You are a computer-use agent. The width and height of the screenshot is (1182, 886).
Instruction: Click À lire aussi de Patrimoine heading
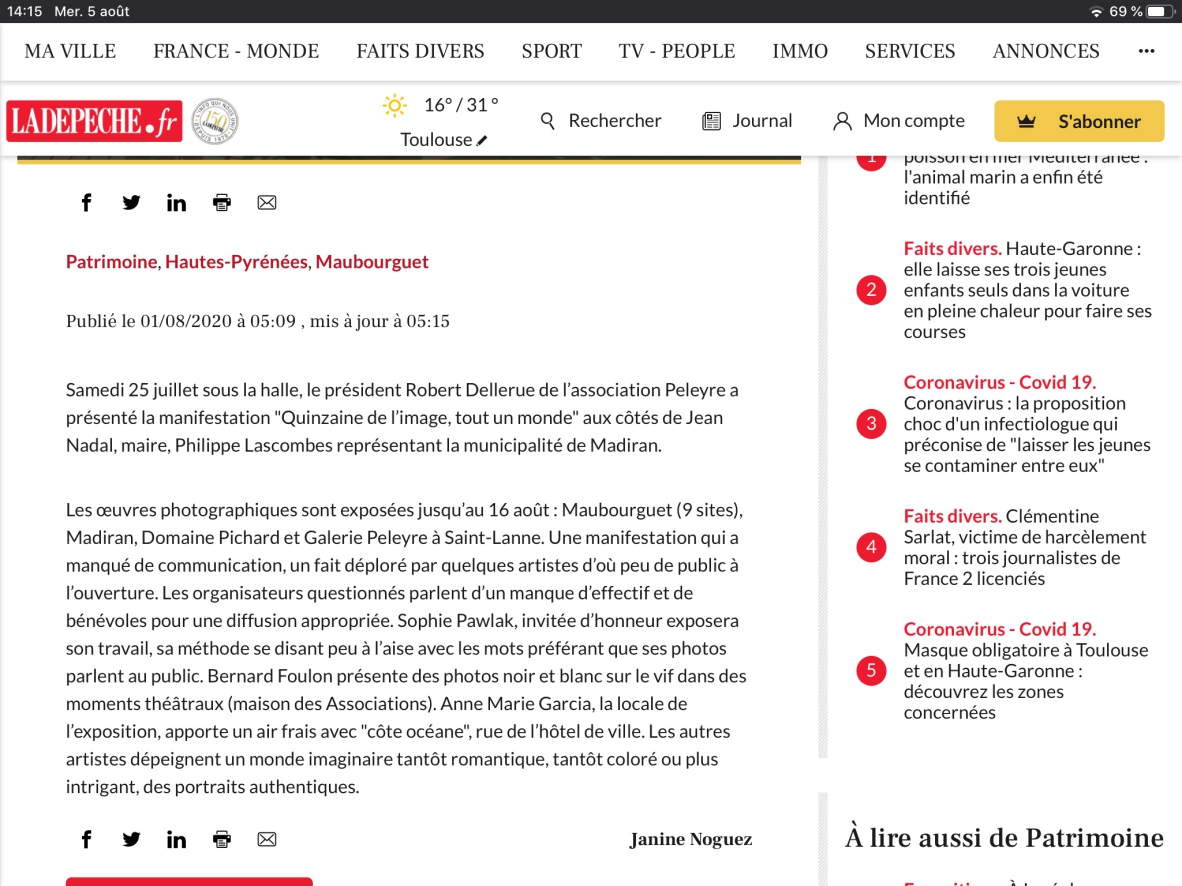[x=1004, y=838]
